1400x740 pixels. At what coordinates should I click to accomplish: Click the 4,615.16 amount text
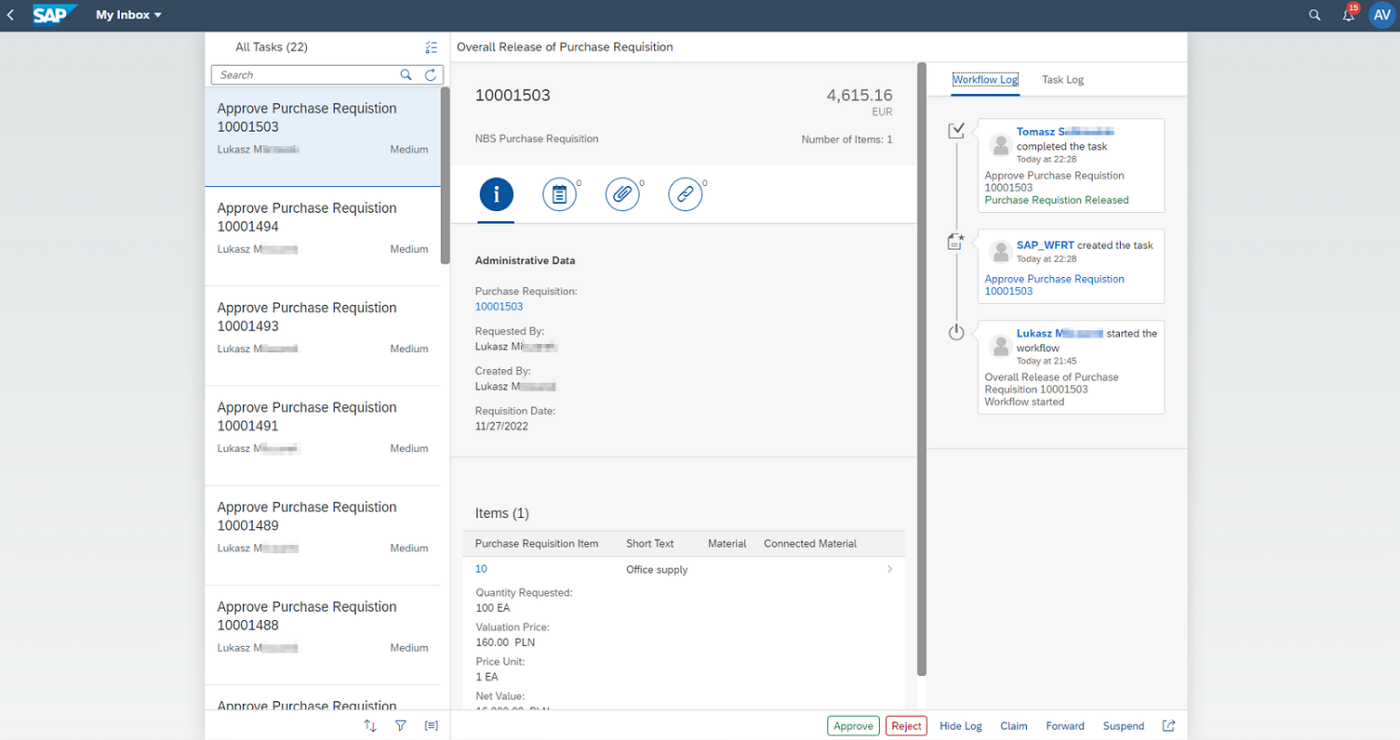pos(859,96)
